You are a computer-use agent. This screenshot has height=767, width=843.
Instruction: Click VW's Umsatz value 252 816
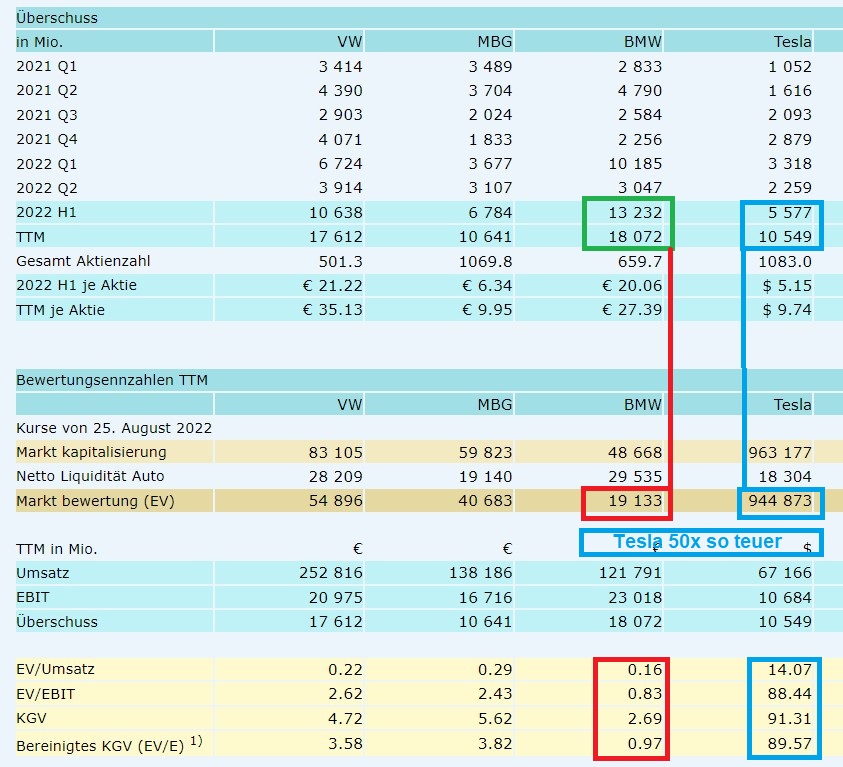pyautogui.click(x=331, y=573)
